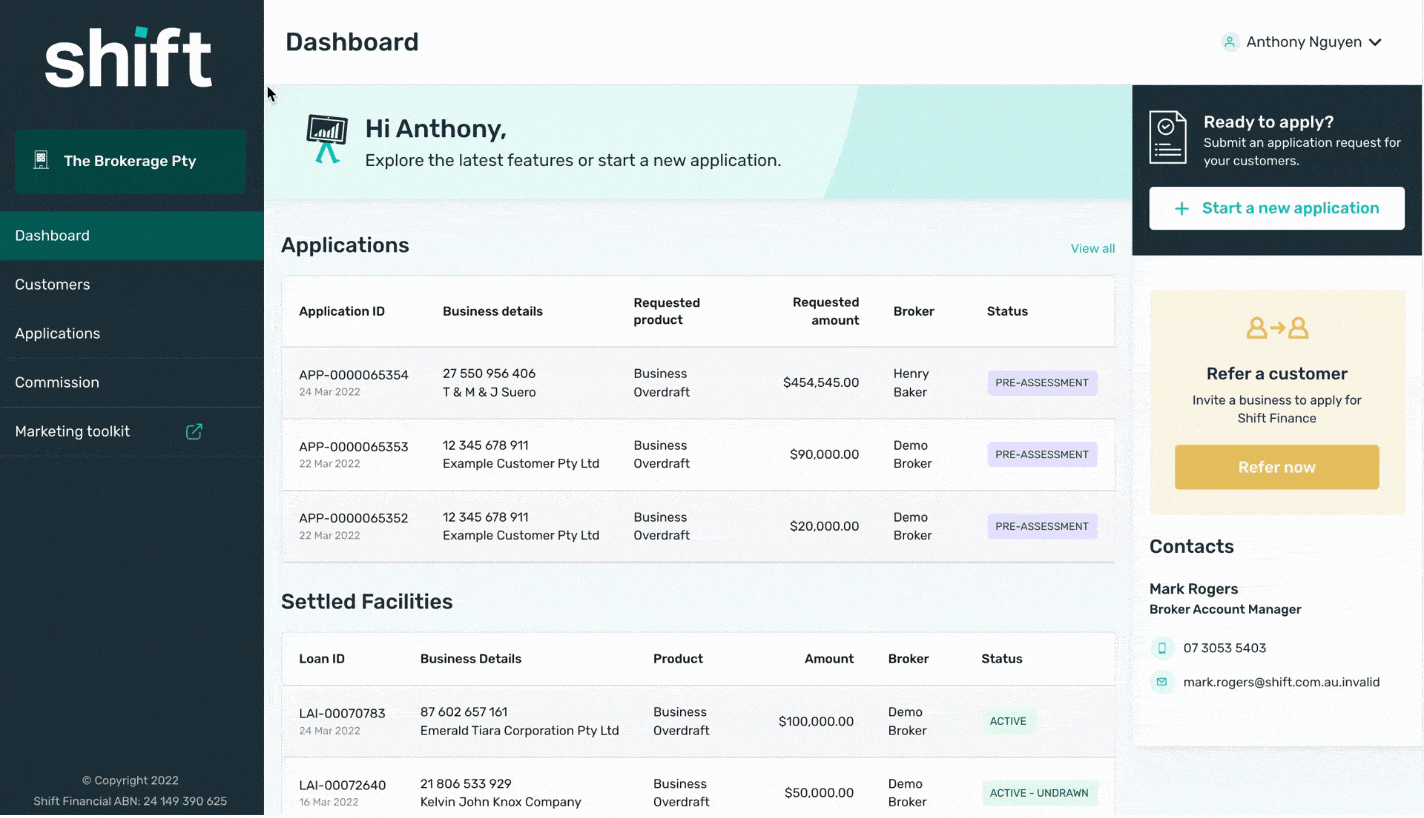1424x818 pixels.
Task: Click the refer-a-customer people icon
Action: click(x=1277, y=328)
